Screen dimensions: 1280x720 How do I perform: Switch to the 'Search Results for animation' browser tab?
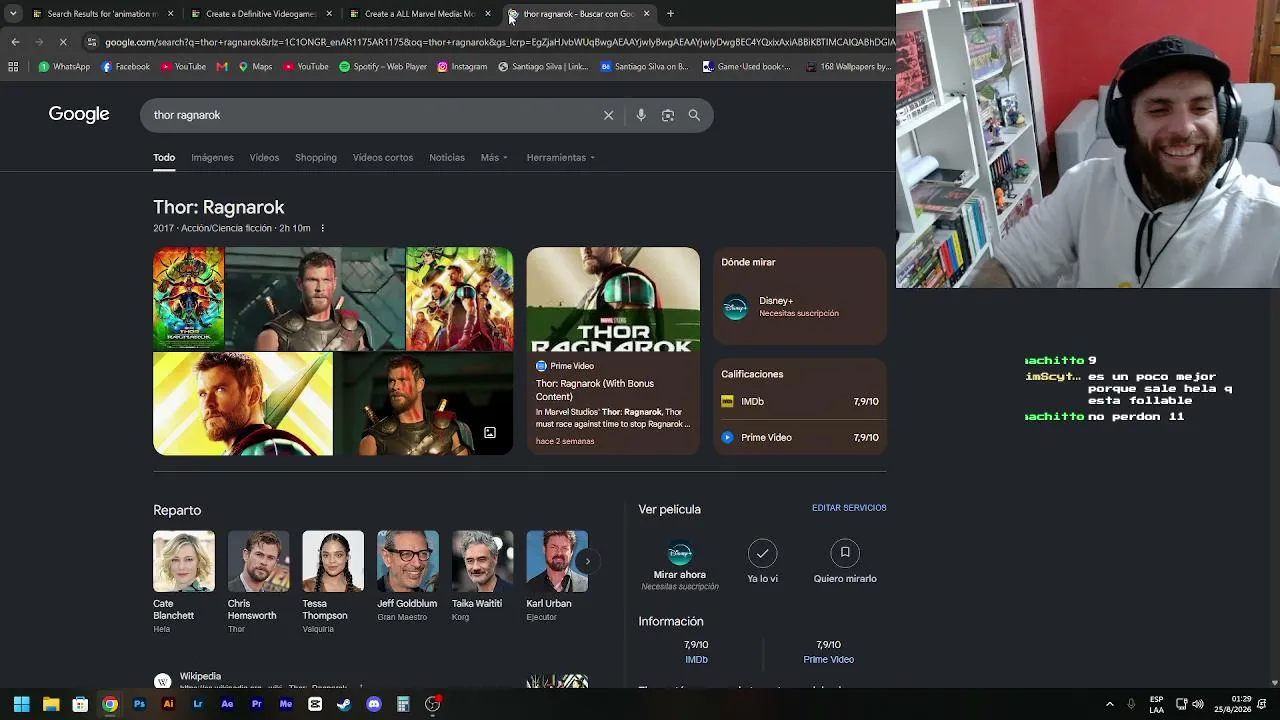103,14
